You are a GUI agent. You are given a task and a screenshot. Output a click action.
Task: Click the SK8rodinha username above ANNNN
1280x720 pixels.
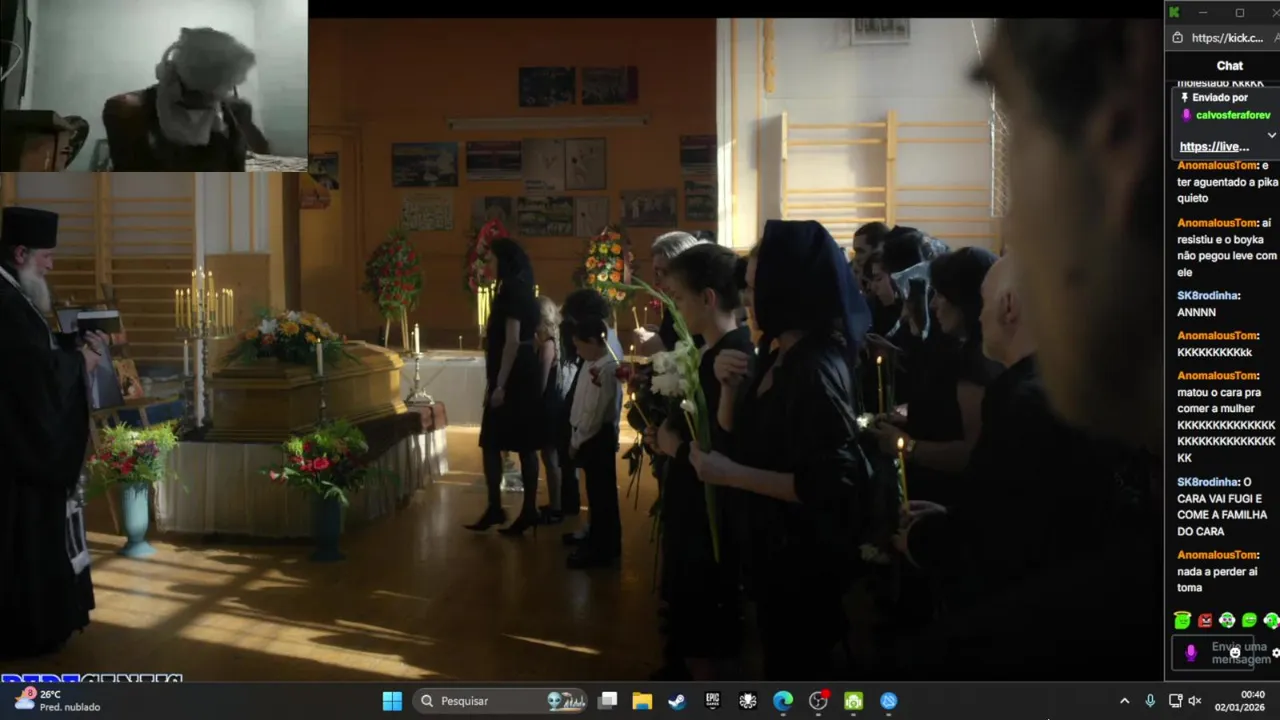pos(1206,296)
